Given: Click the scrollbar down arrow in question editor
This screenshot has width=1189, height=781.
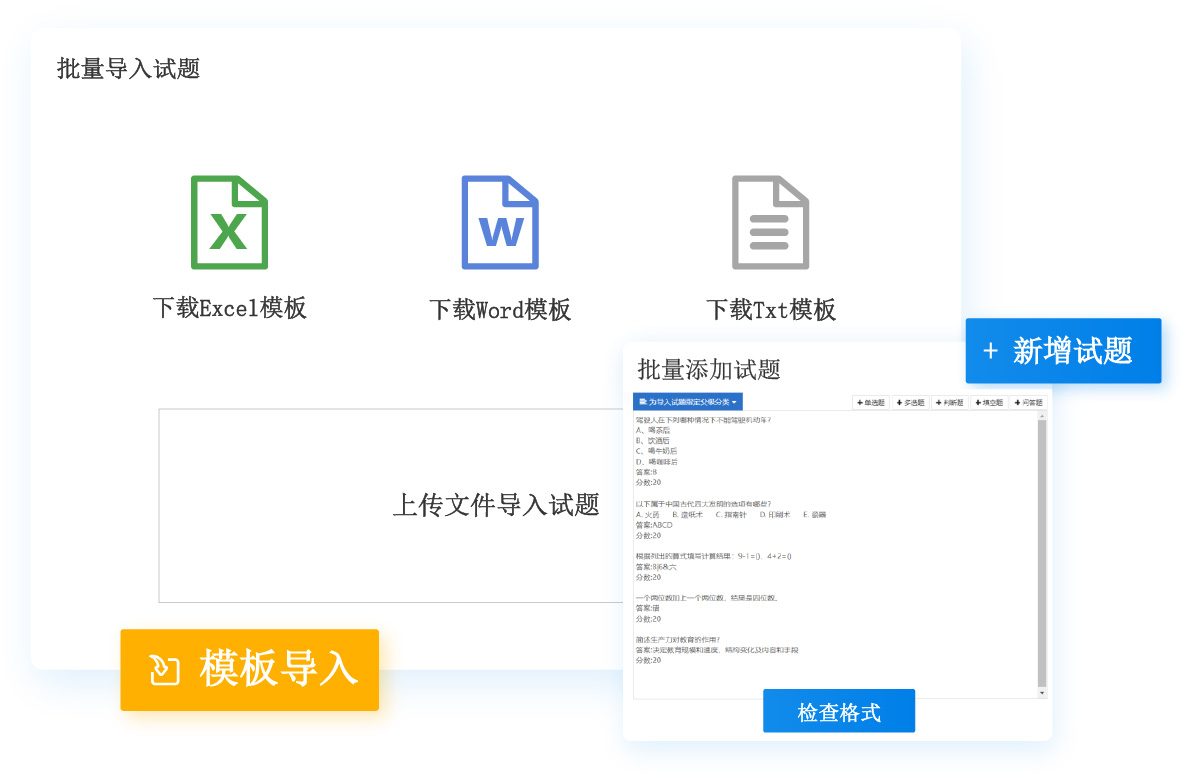Looking at the screenshot, I should point(1042,692).
